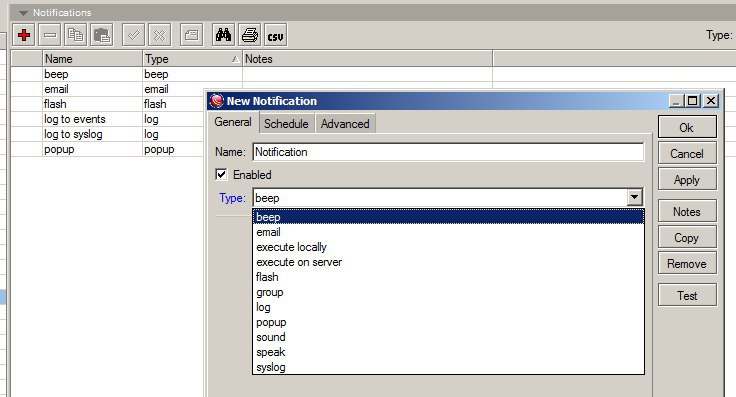
Task: Minimize the New Notification window
Action: [x=676, y=101]
